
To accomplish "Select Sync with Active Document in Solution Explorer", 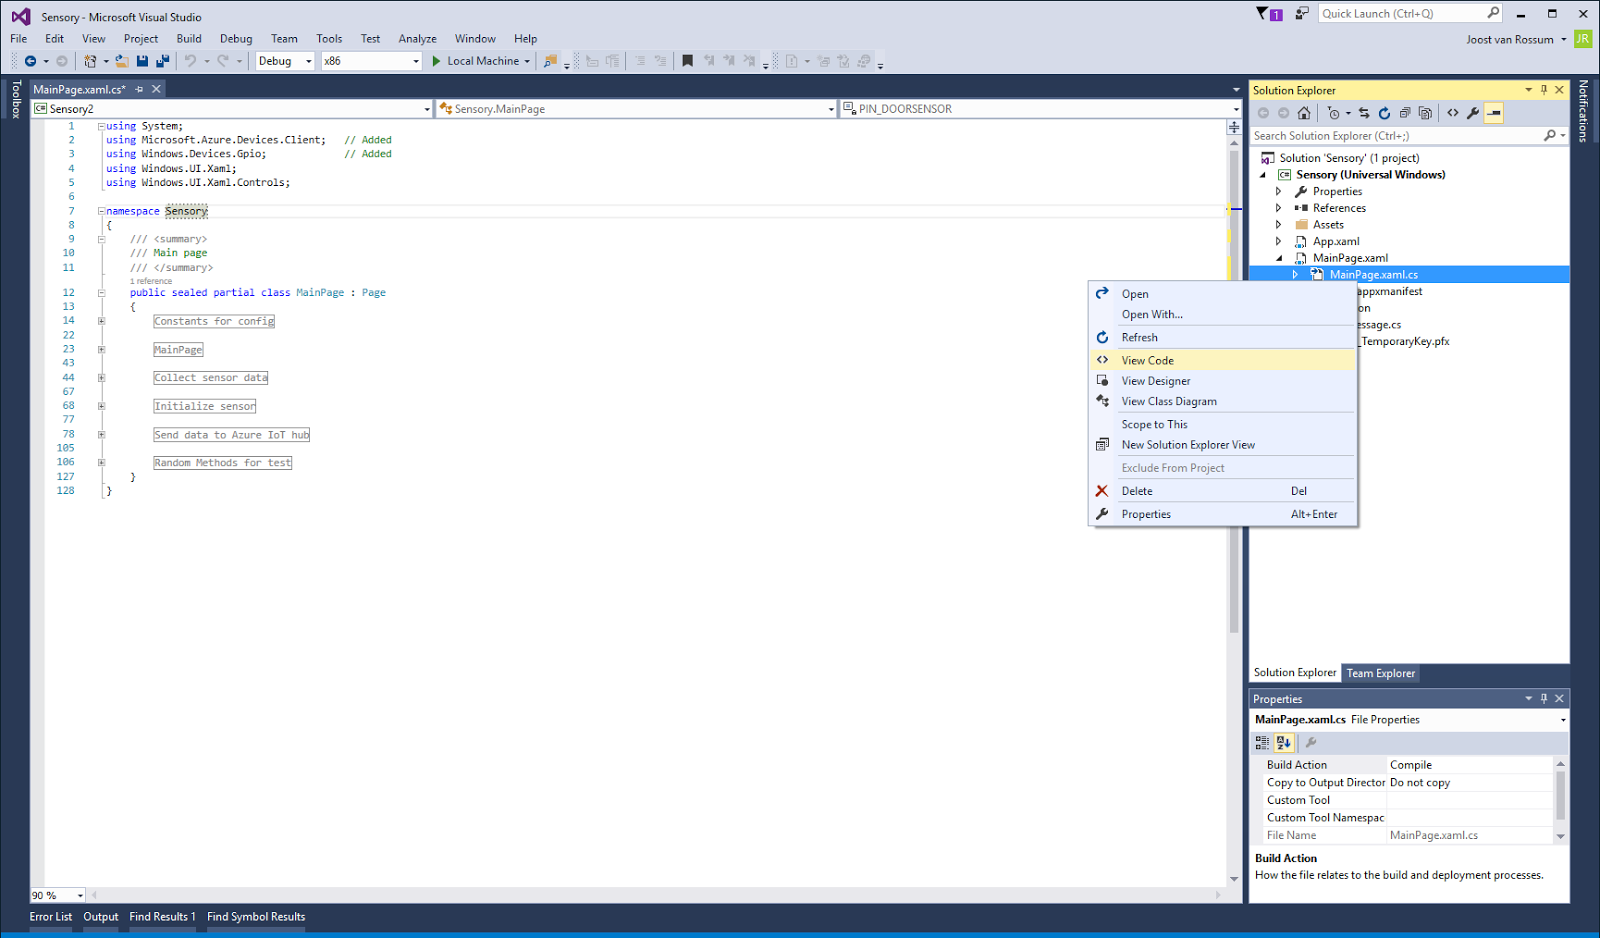I will (1364, 113).
